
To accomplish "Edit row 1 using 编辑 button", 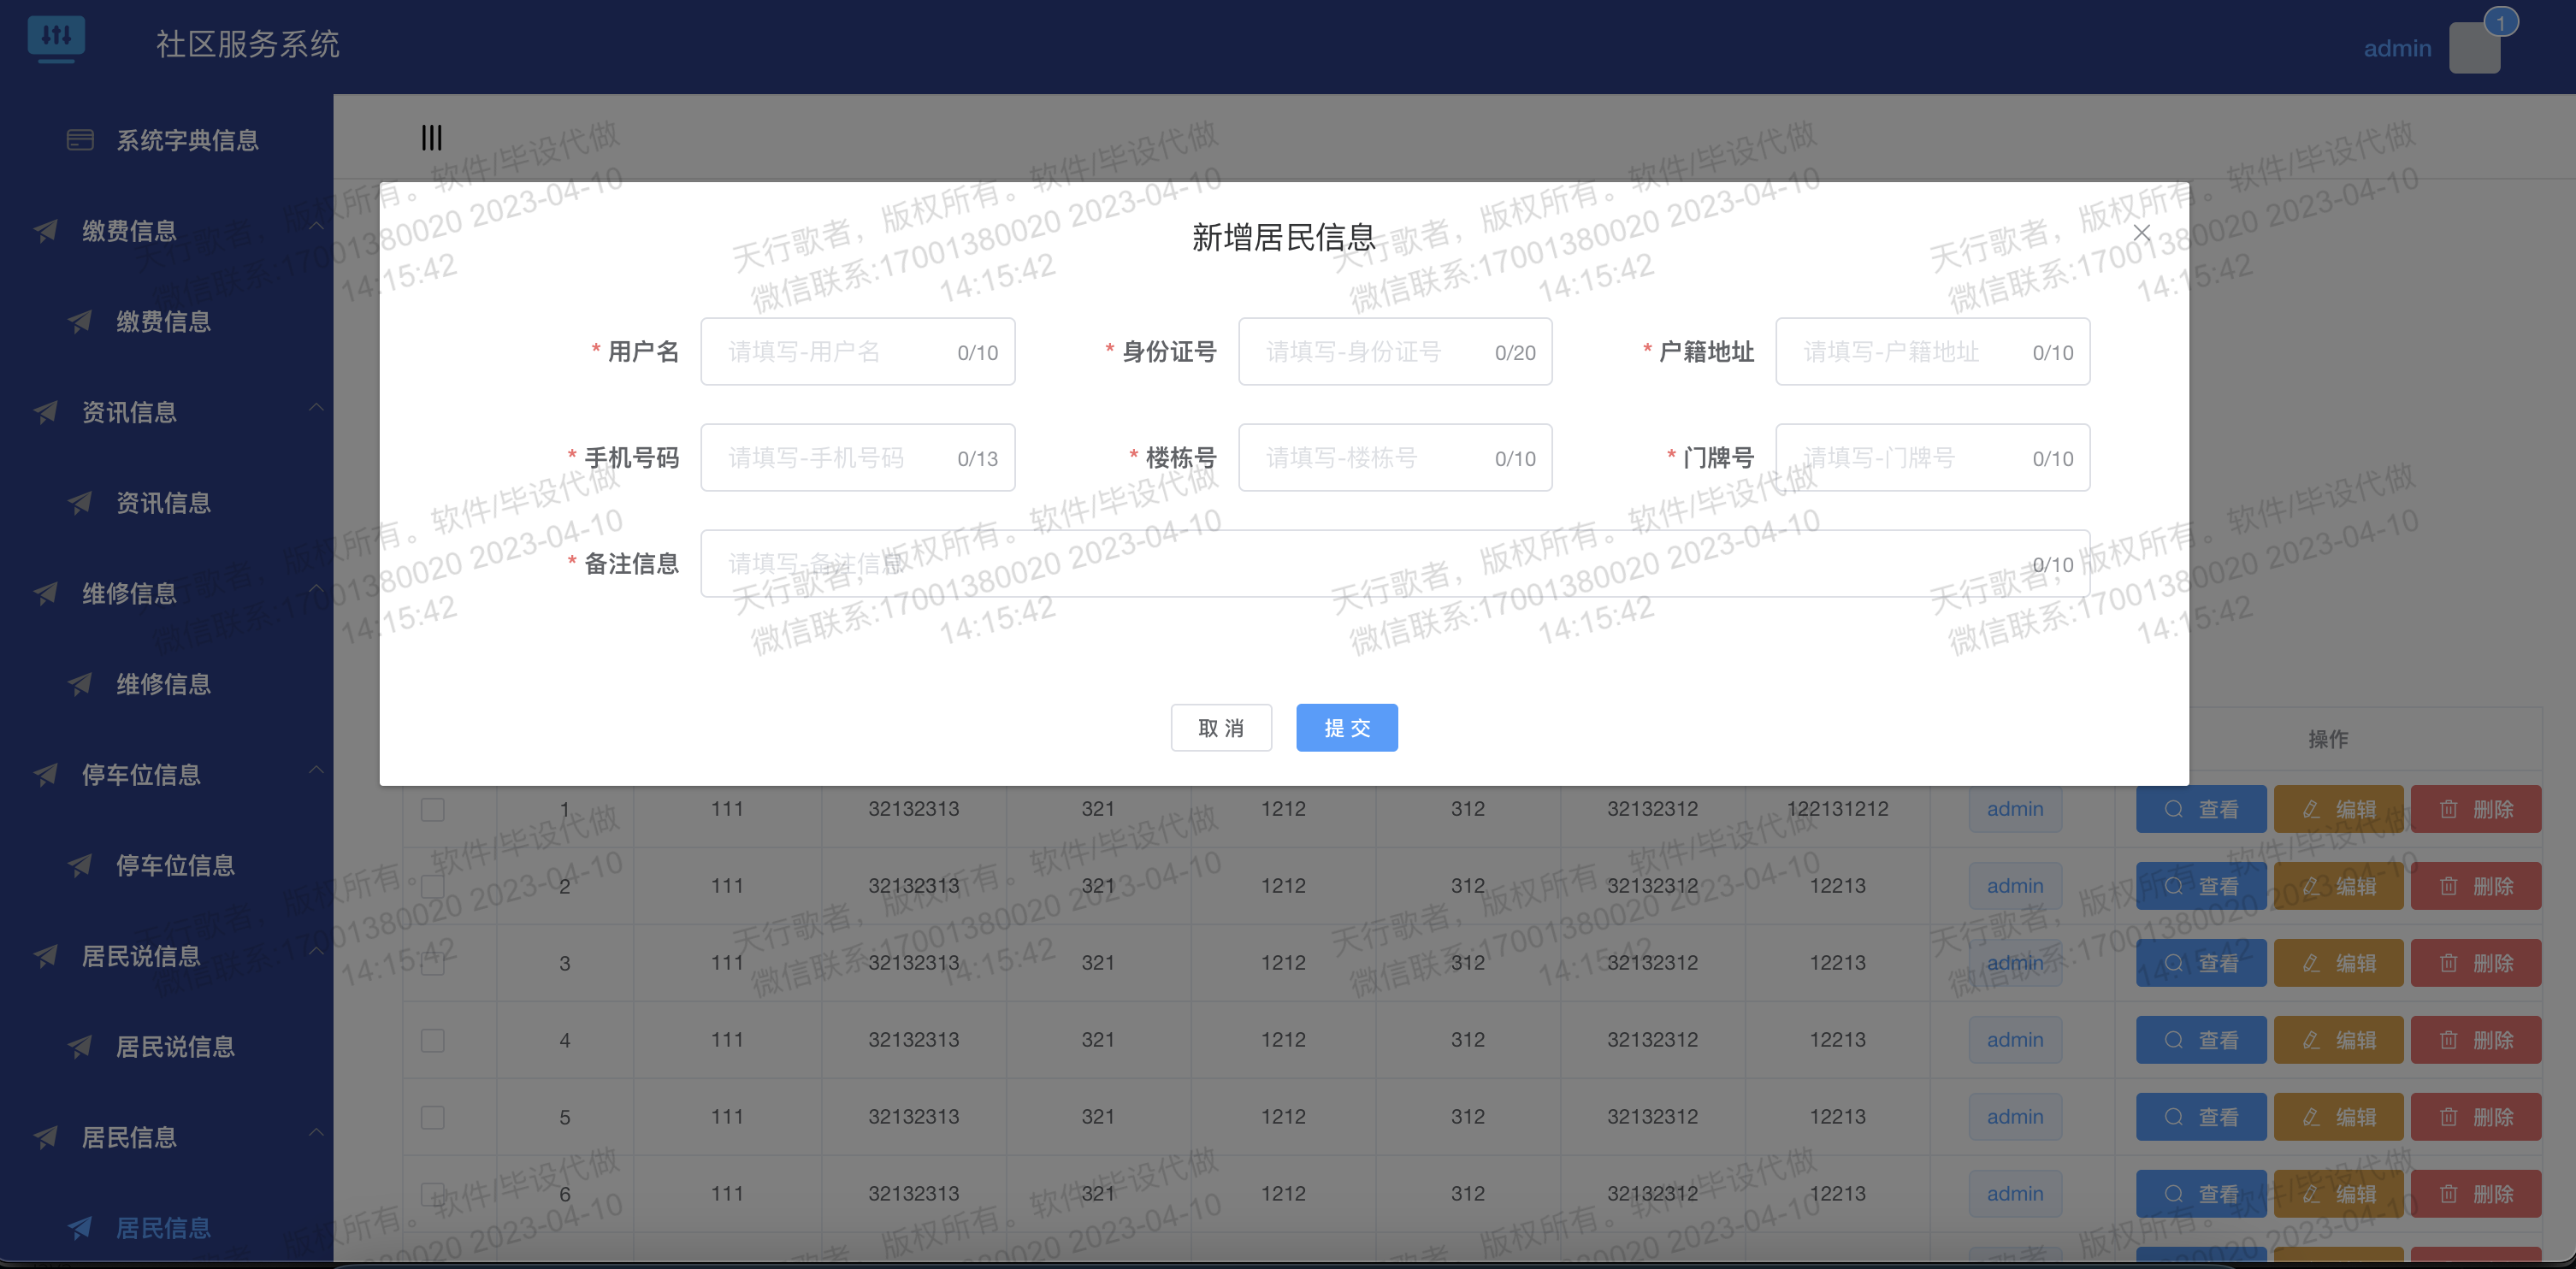I will click(2338, 809).
